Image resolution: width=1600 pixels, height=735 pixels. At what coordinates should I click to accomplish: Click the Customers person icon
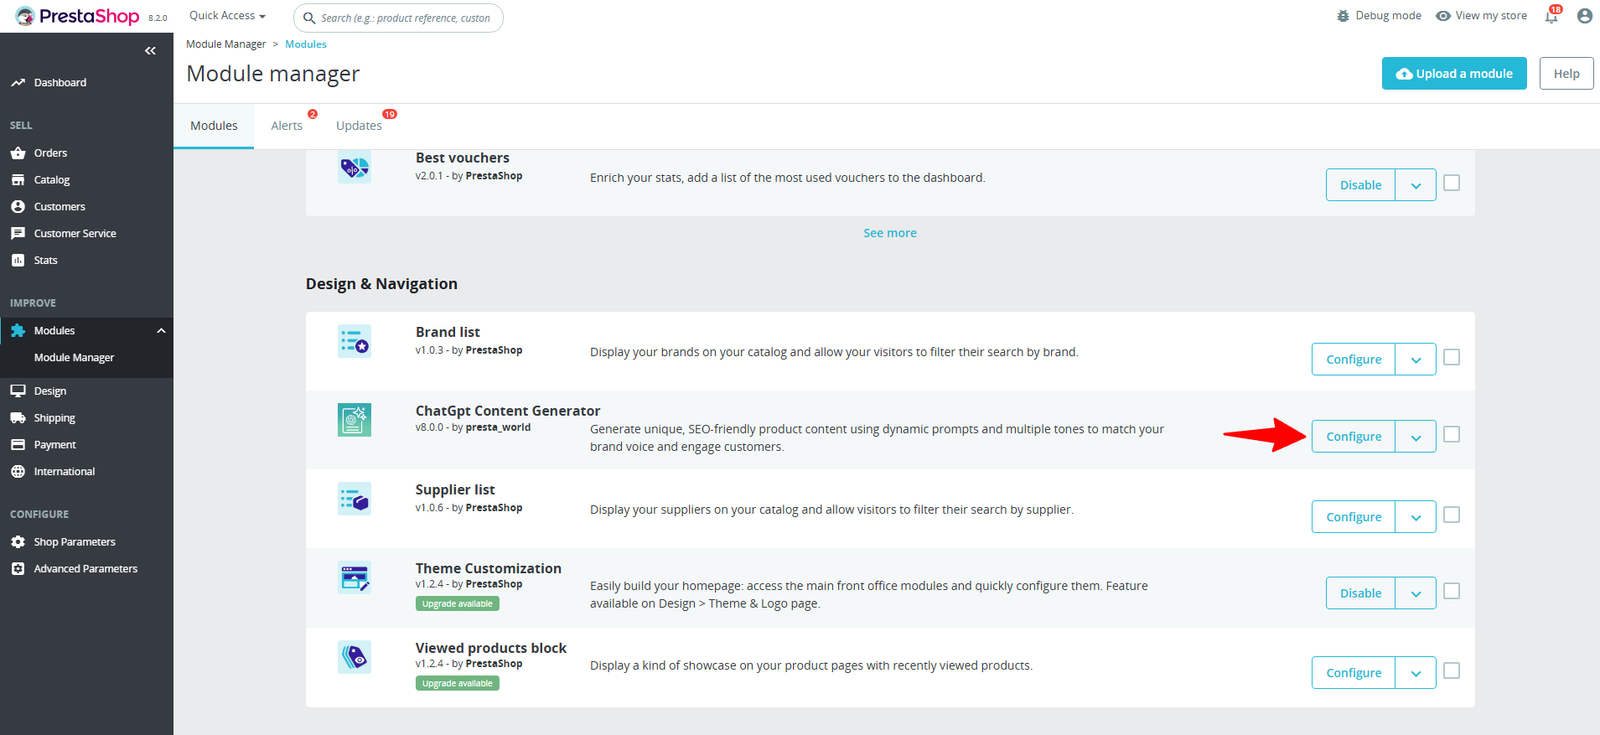(x=18, y=207)
